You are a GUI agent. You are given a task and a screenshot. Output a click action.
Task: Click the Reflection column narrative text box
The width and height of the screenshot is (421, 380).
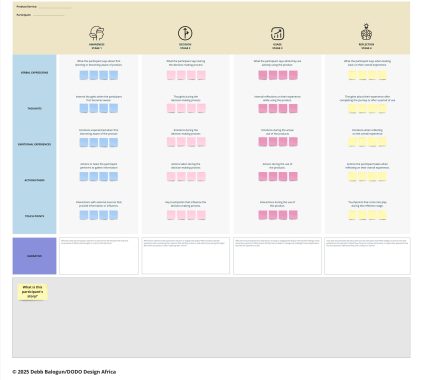367,256
